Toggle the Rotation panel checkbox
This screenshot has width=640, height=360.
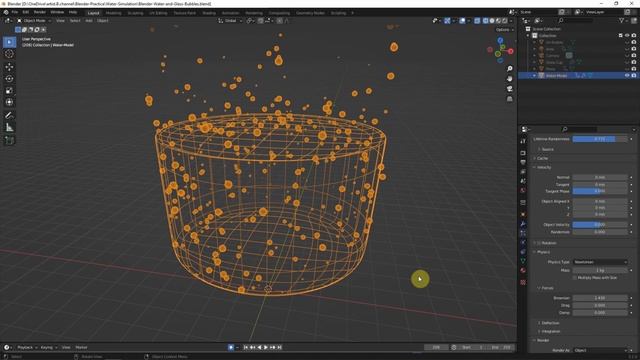[539, 243]
